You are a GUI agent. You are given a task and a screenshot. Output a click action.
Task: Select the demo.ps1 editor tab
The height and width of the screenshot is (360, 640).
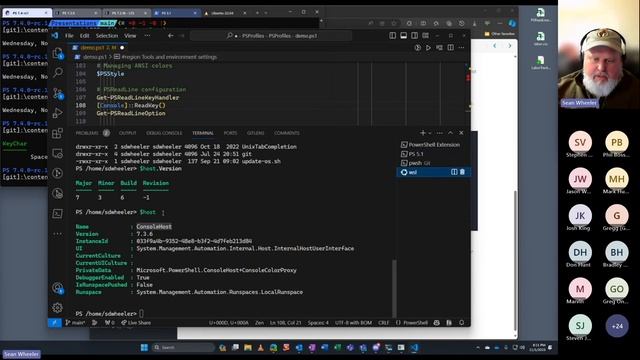pyautogui.click(x=98, y=48)
